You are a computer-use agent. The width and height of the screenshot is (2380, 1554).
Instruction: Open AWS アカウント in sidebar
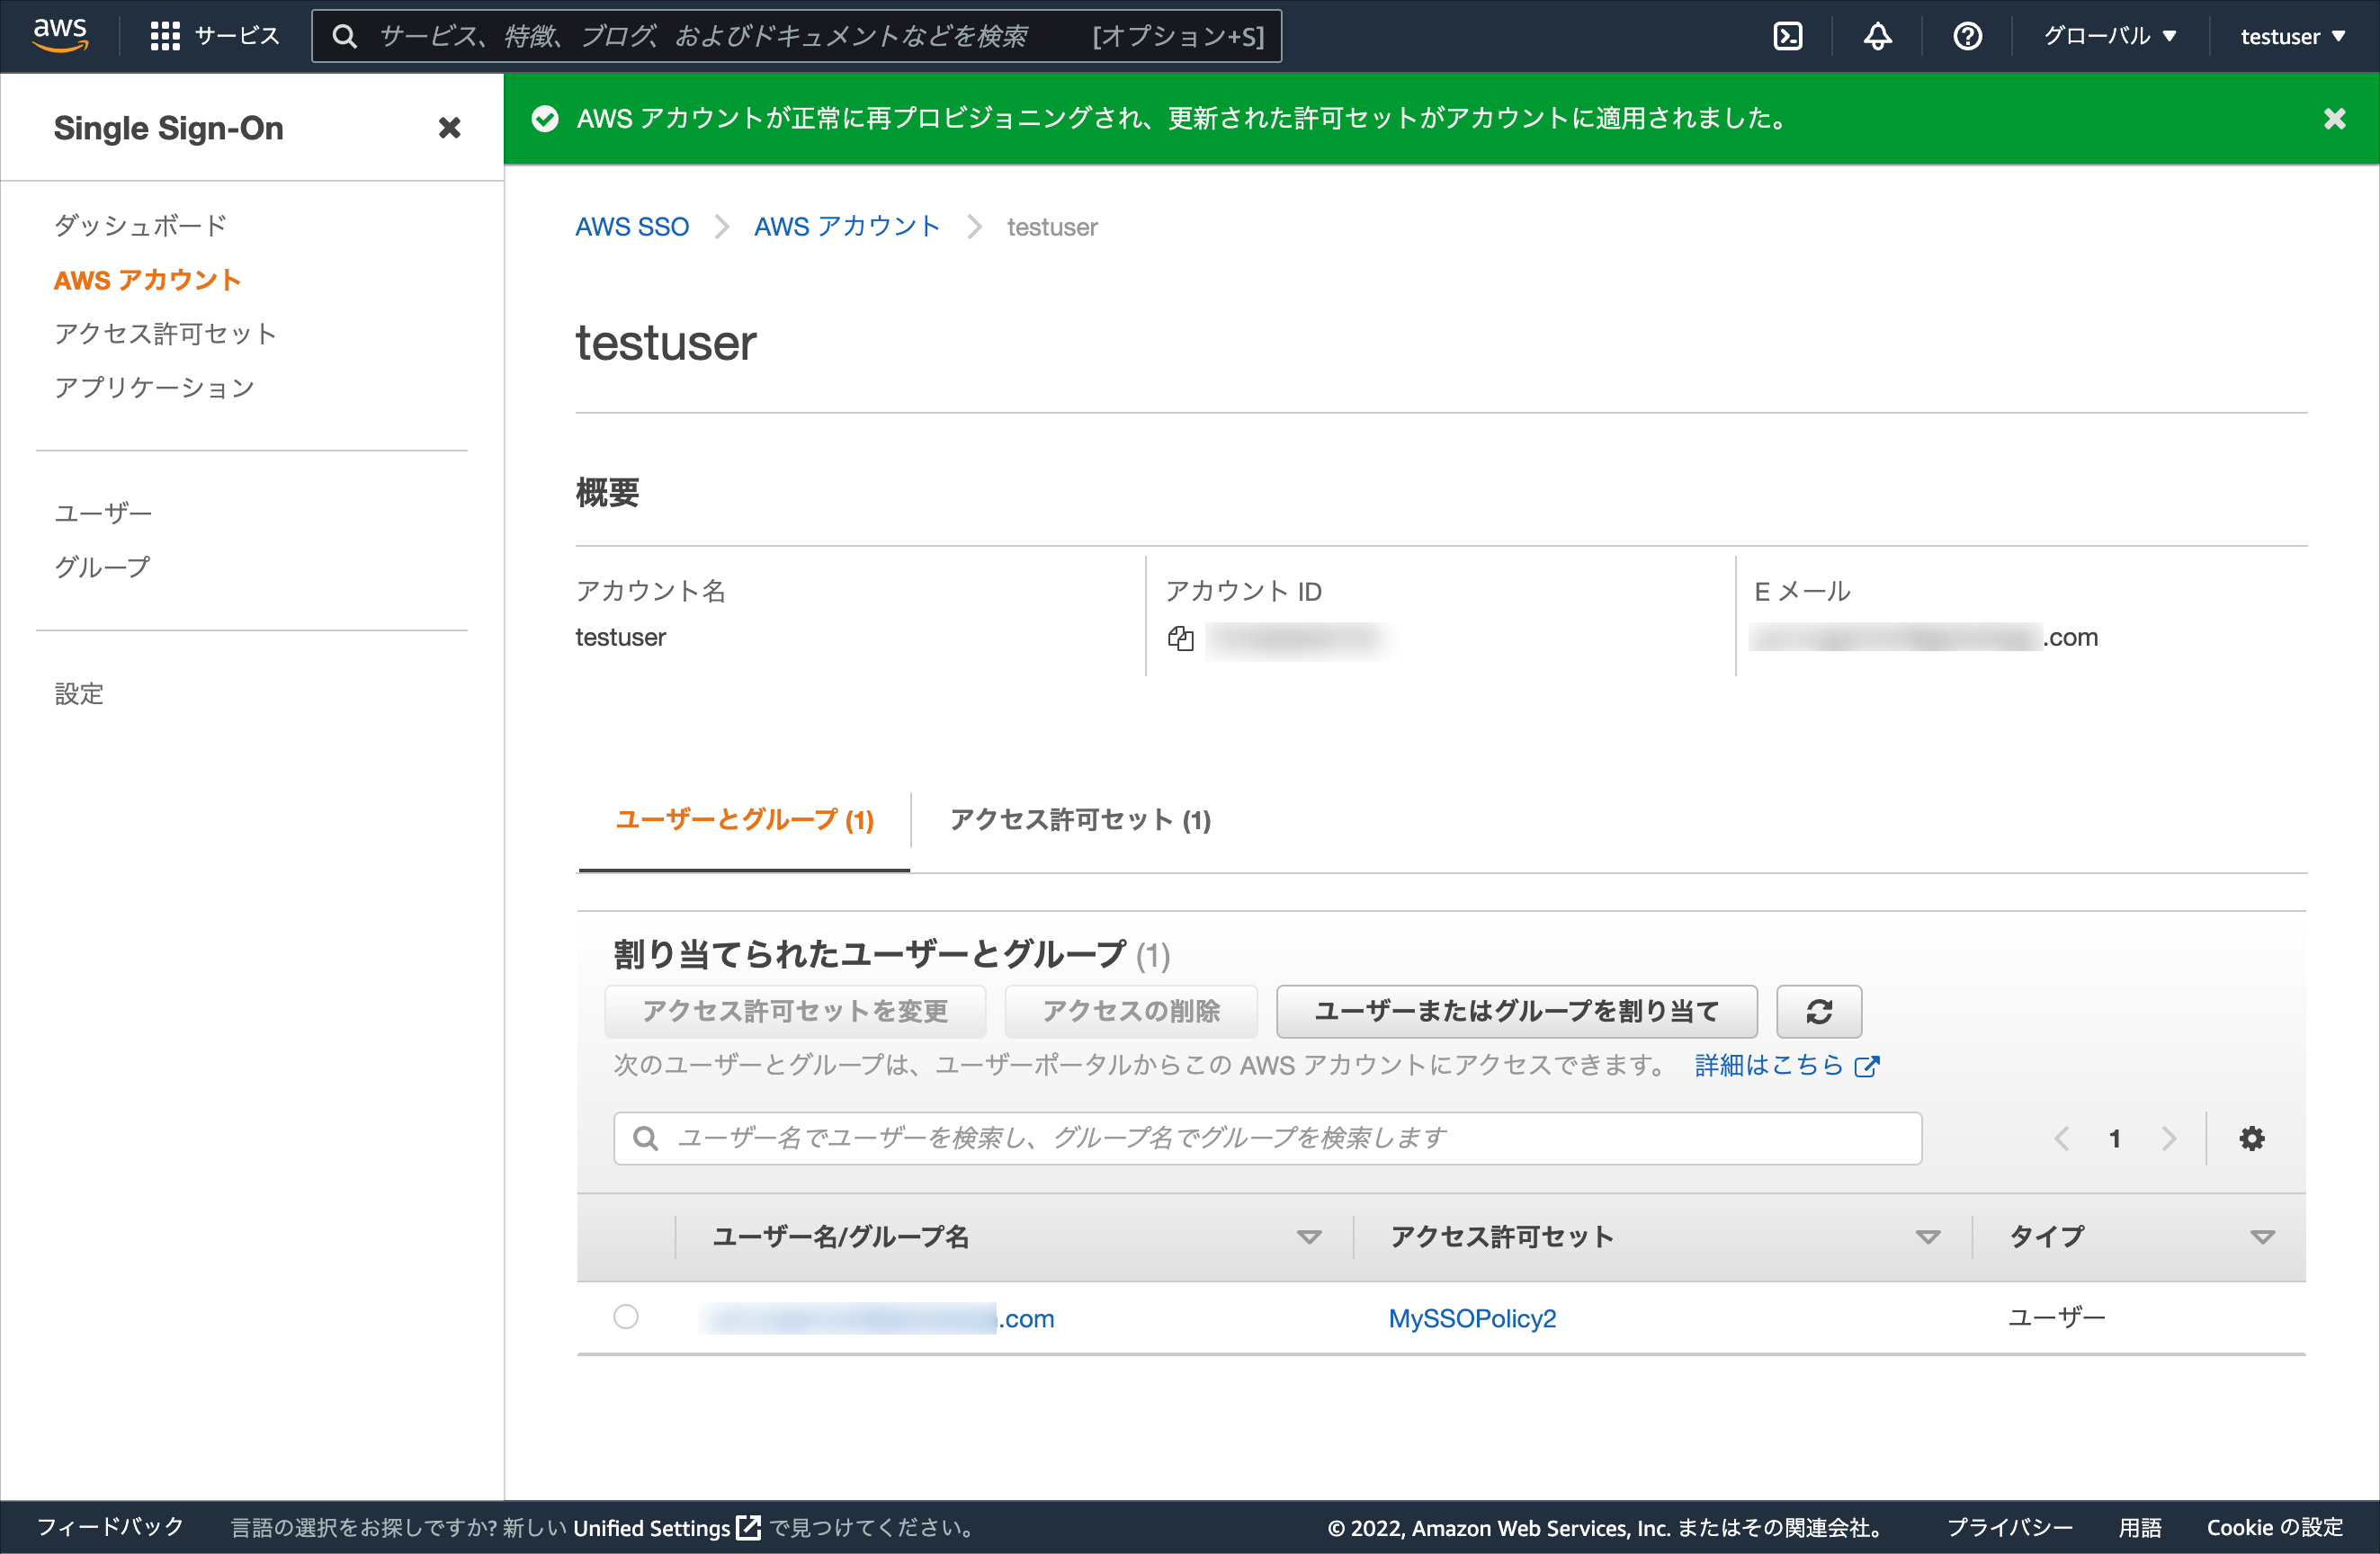click(x=148, y=280)
